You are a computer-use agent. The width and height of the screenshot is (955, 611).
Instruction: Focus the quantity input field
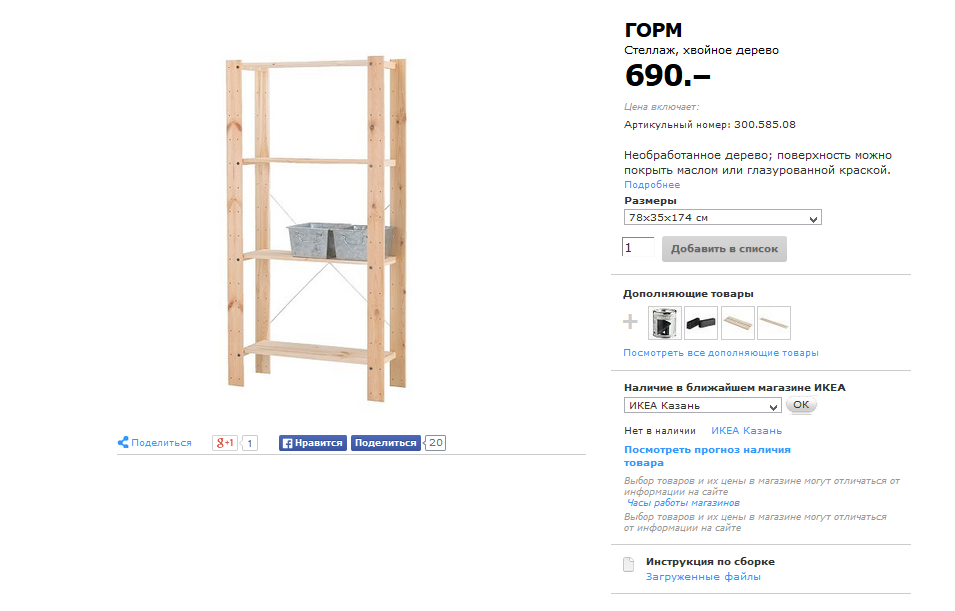pyautogui.click(x=638, y=247)
